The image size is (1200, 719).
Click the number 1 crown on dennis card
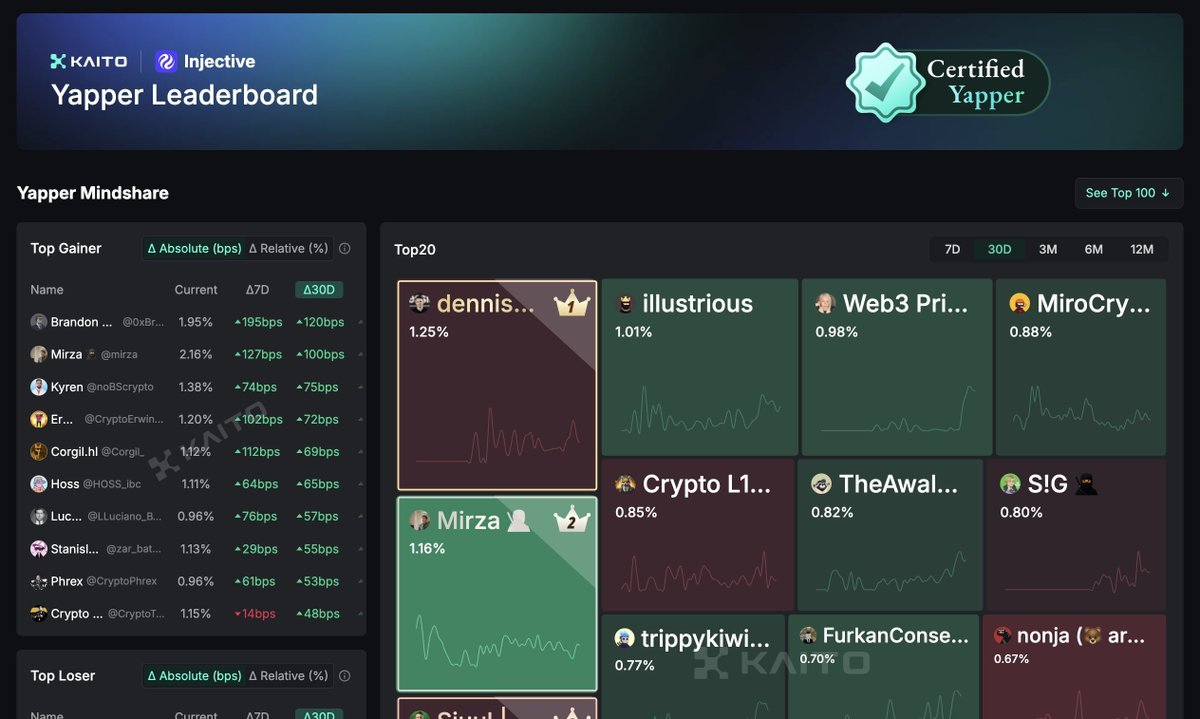point(572,303)
